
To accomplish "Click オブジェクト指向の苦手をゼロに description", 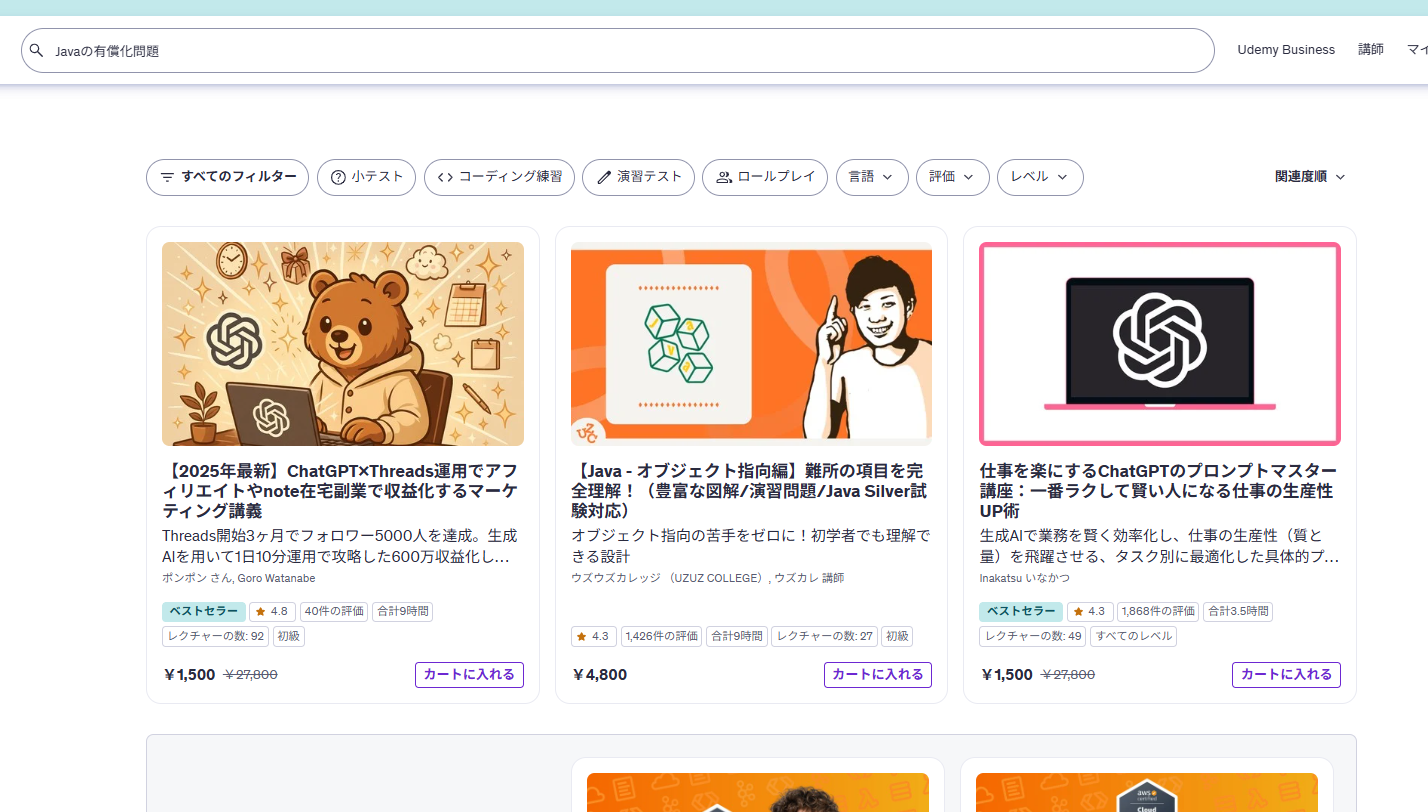I will tap(749, 546).
